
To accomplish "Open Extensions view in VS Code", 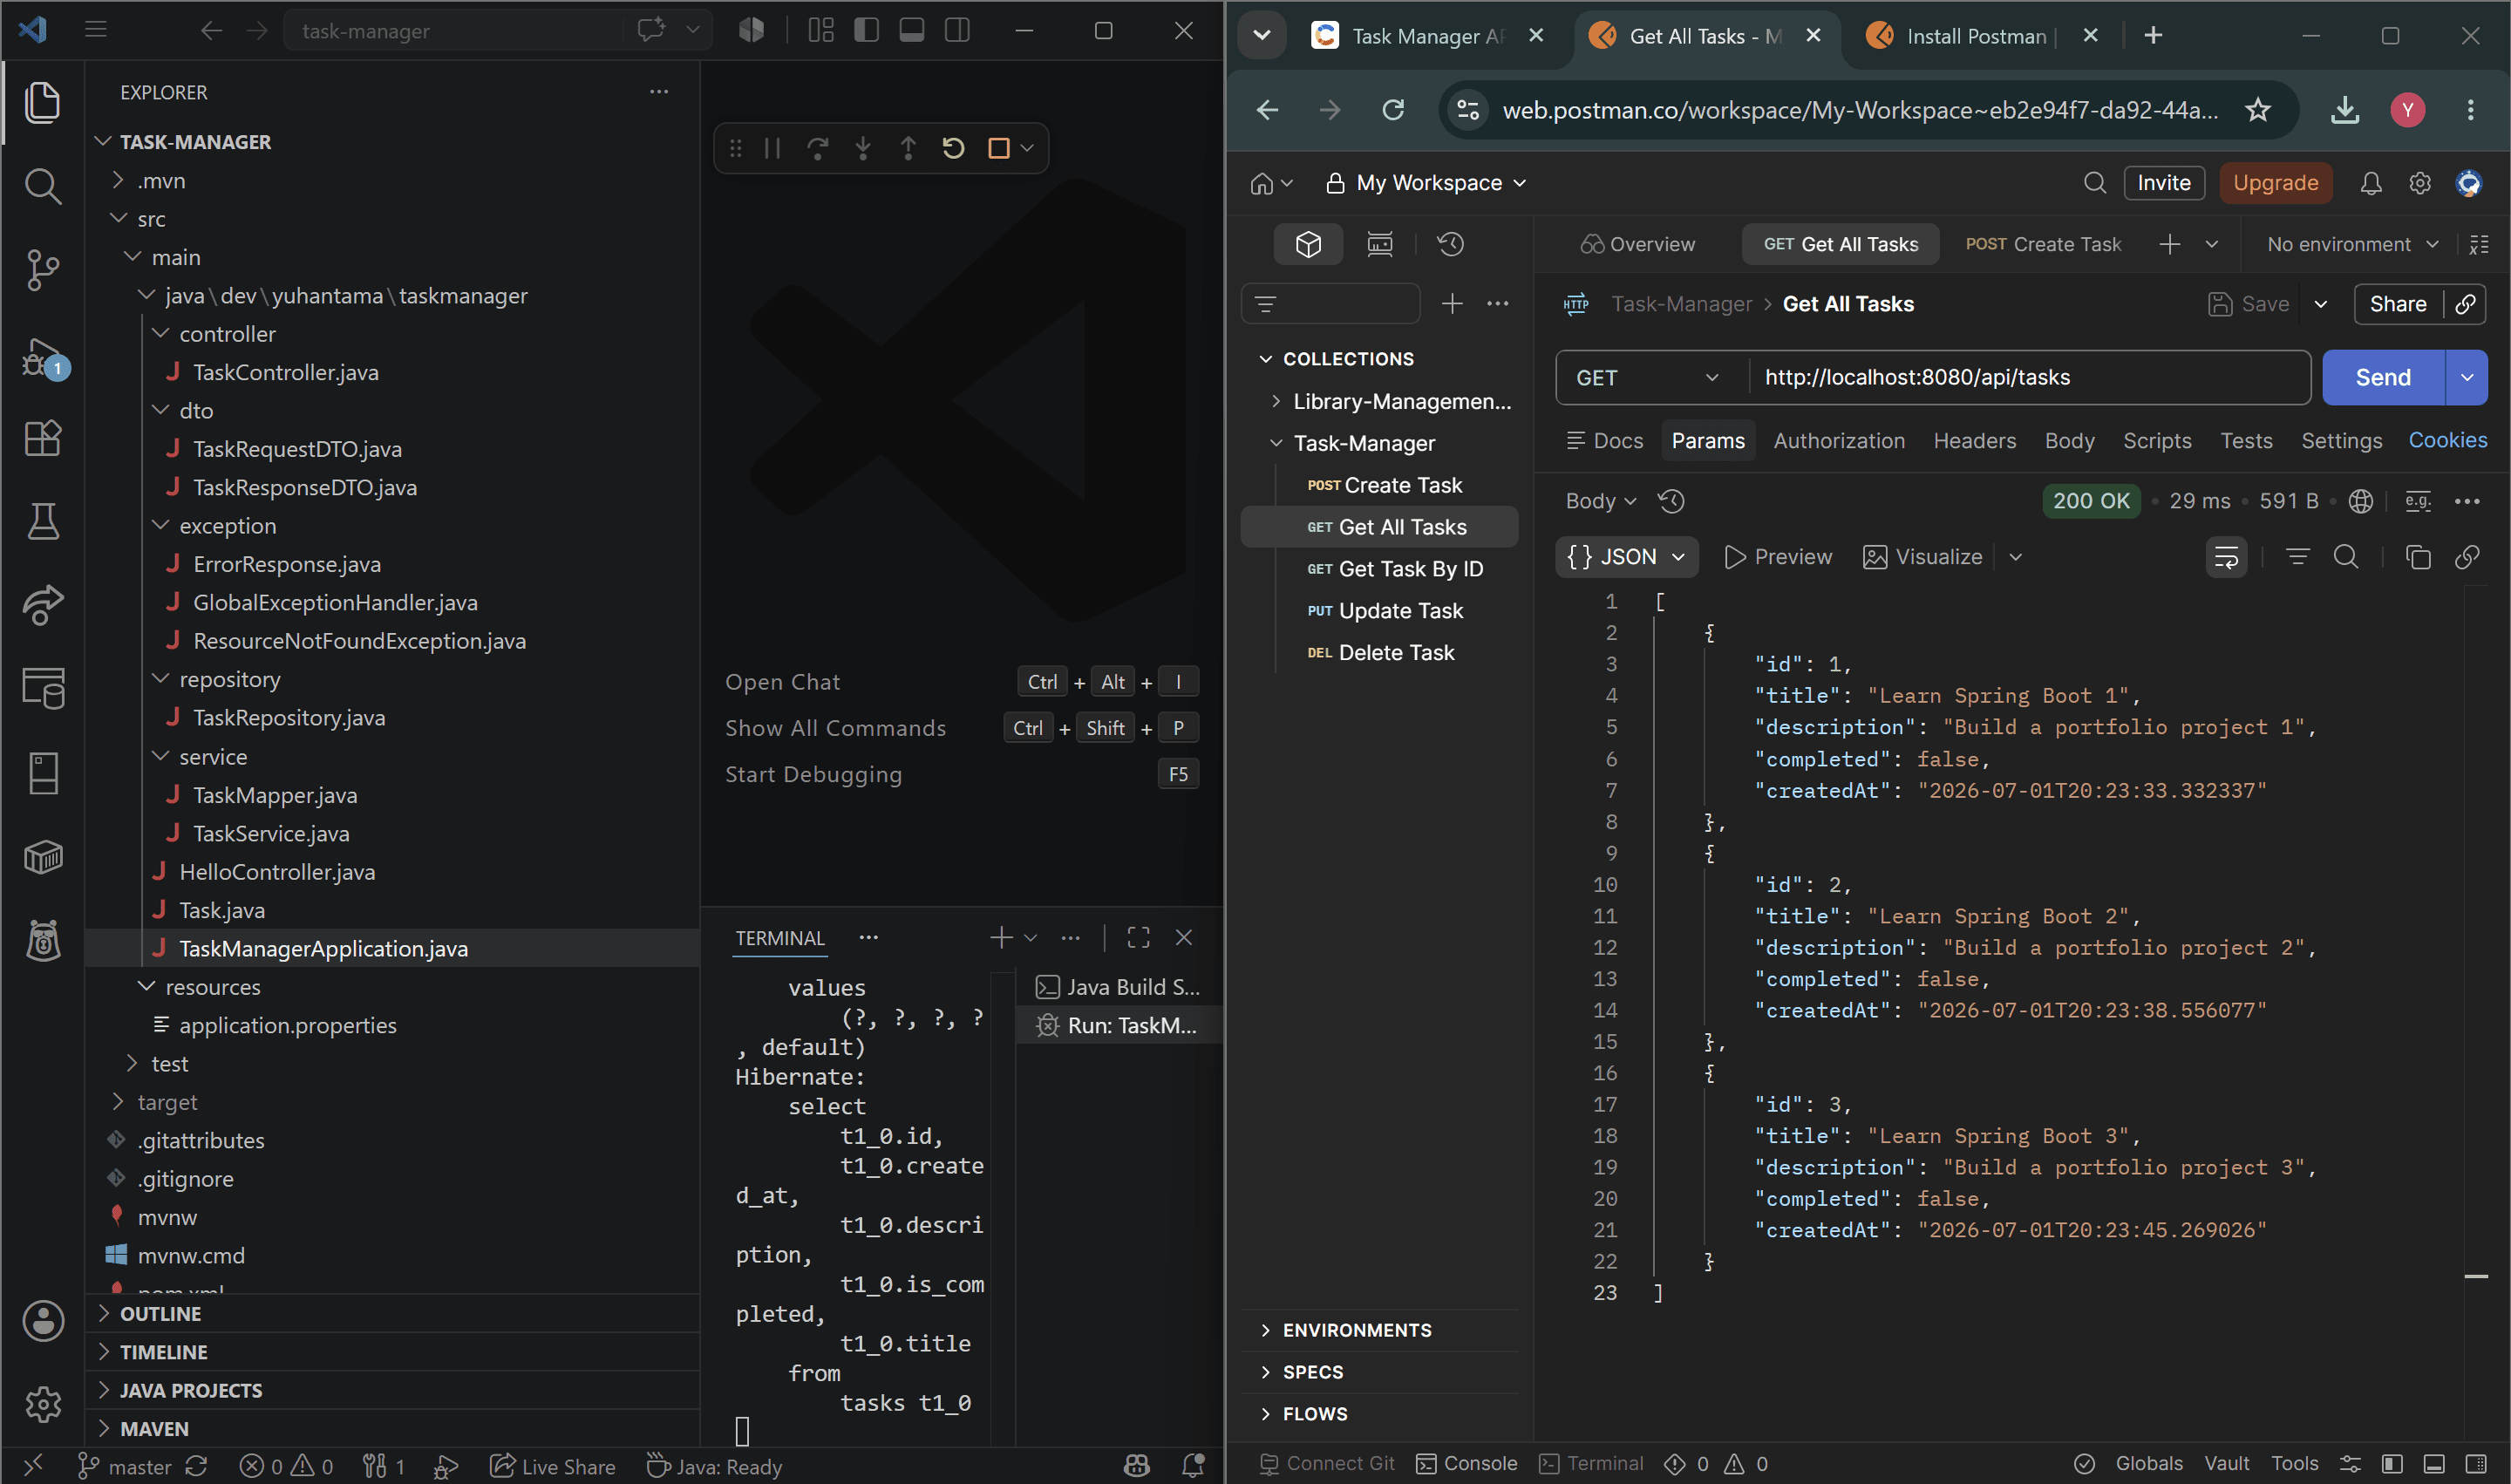I will click(x=42, y=437).
